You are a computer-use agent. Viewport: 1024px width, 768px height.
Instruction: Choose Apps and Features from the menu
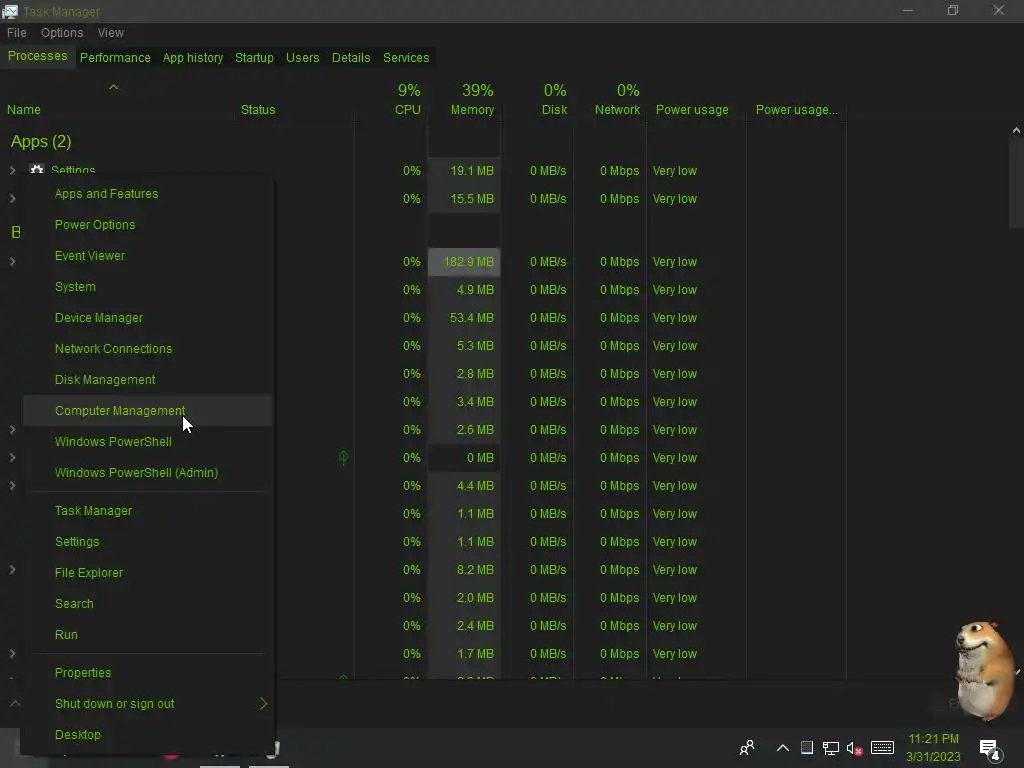(x=106, y=194)
